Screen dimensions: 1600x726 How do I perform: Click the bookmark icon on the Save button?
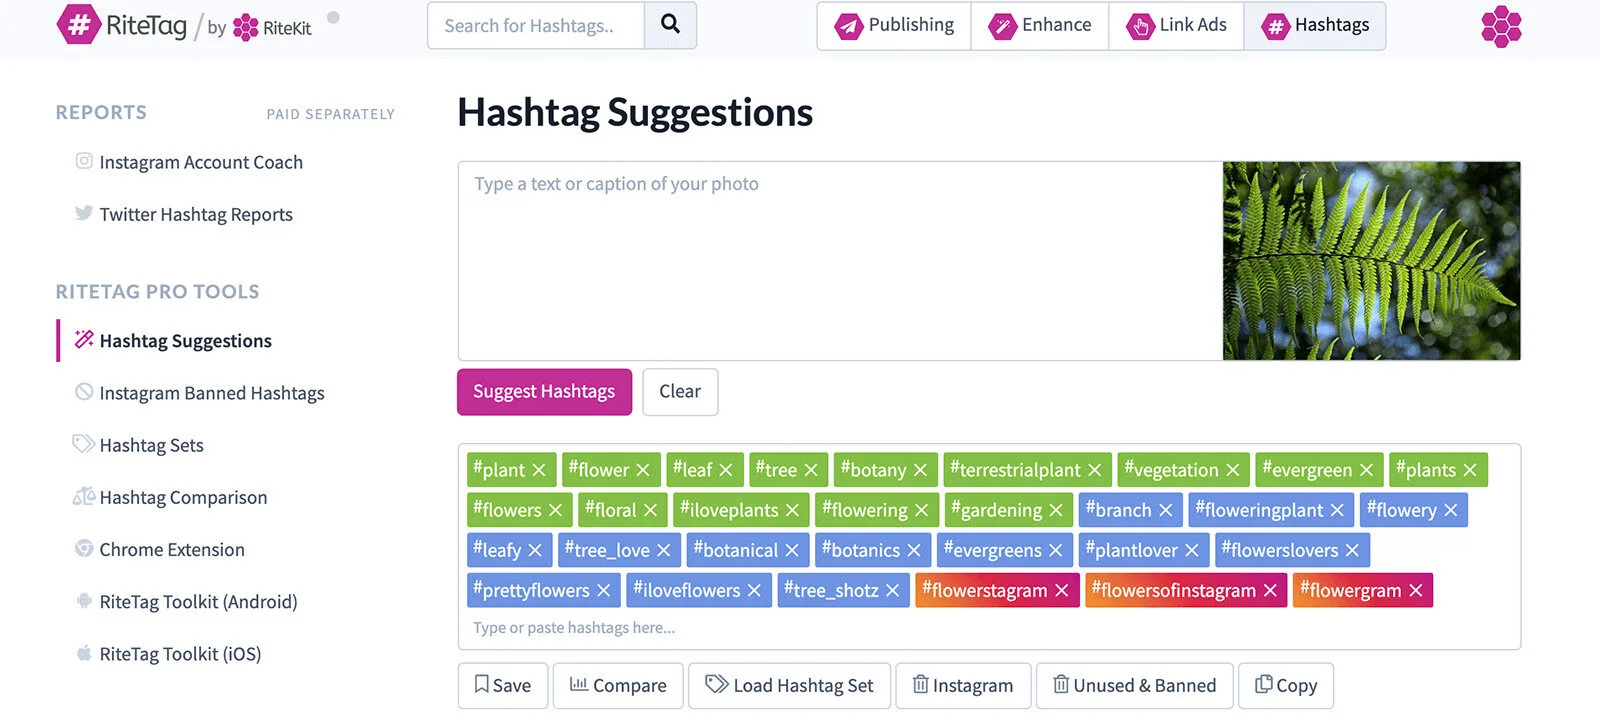point(481,685)
